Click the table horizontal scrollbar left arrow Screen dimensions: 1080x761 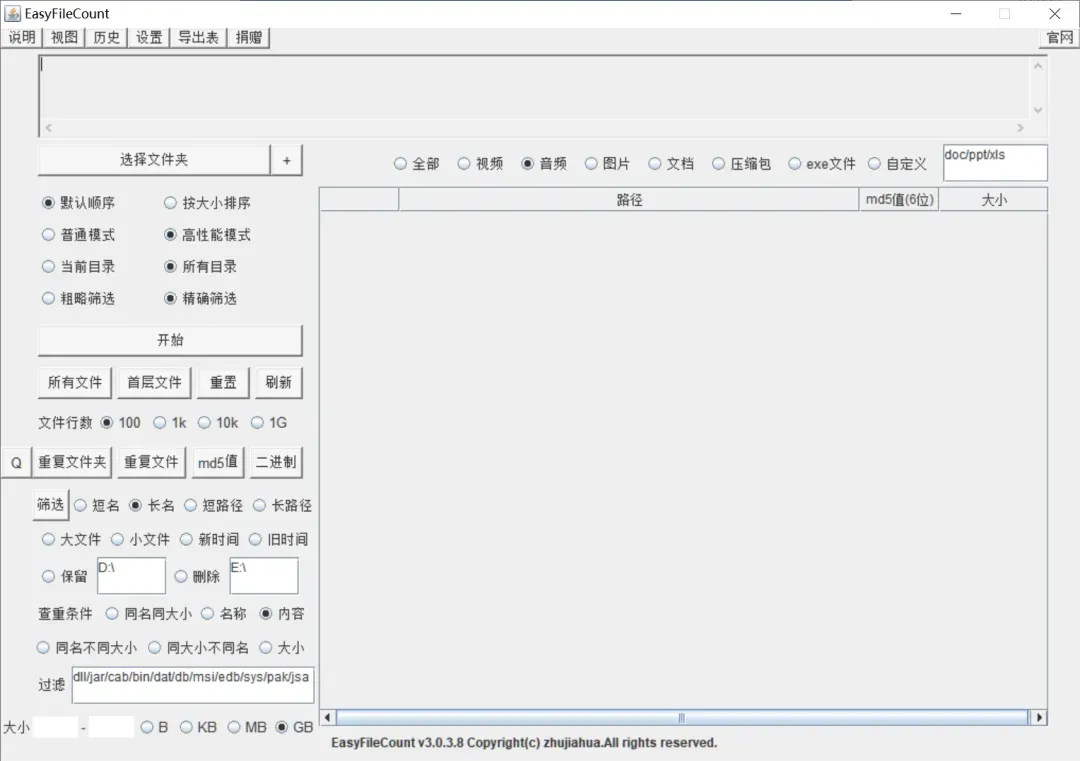click(x=328, y=718)
